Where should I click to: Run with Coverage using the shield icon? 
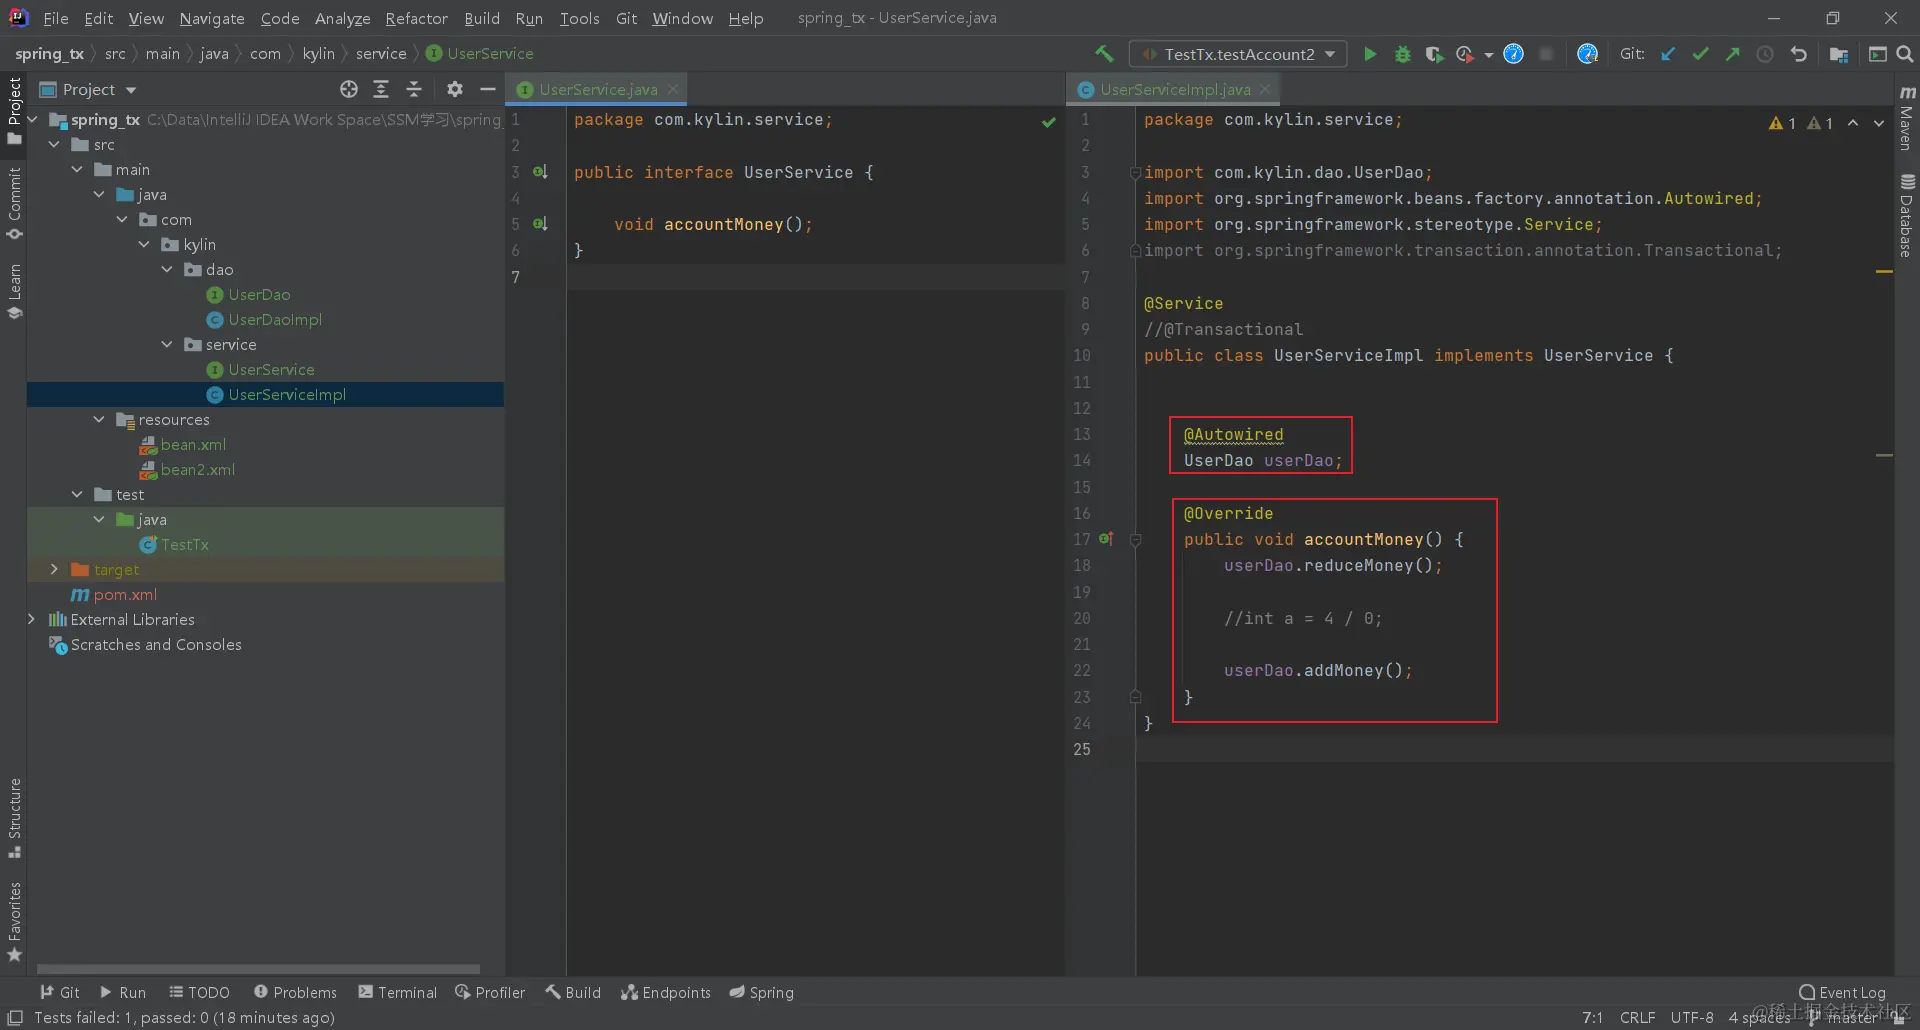coord(1434,54)
